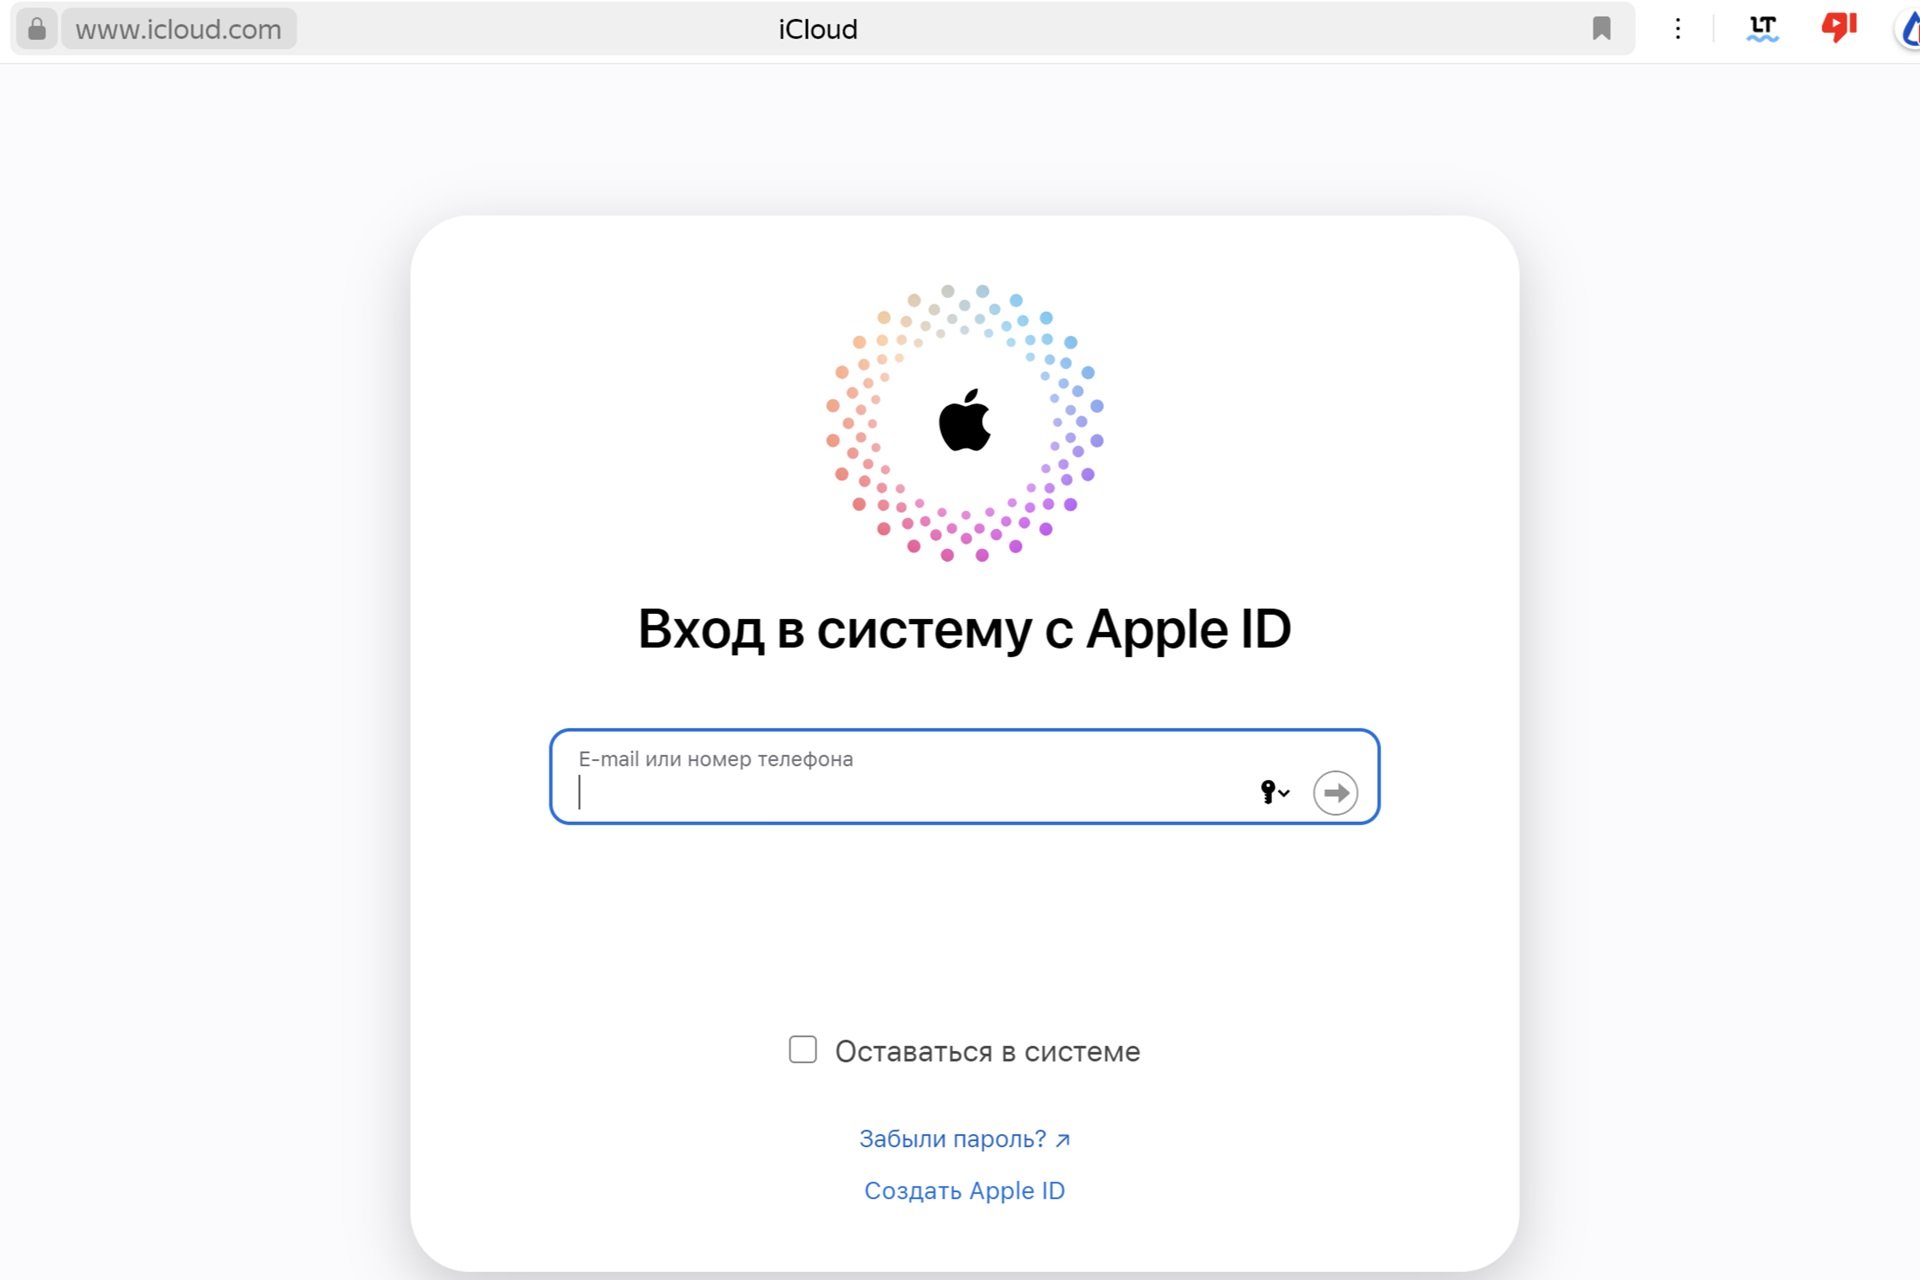Follow the Создать Apple ID link
This screenshot has width=1920, height=1280.
(964, 1191)
